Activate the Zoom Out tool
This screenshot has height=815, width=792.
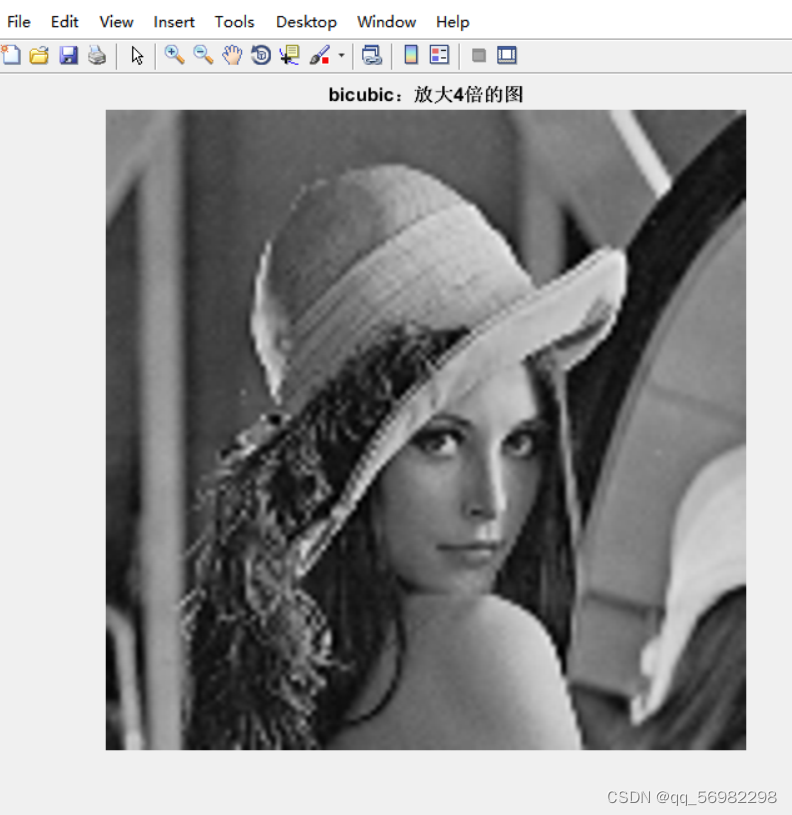(x=203, y=55)
